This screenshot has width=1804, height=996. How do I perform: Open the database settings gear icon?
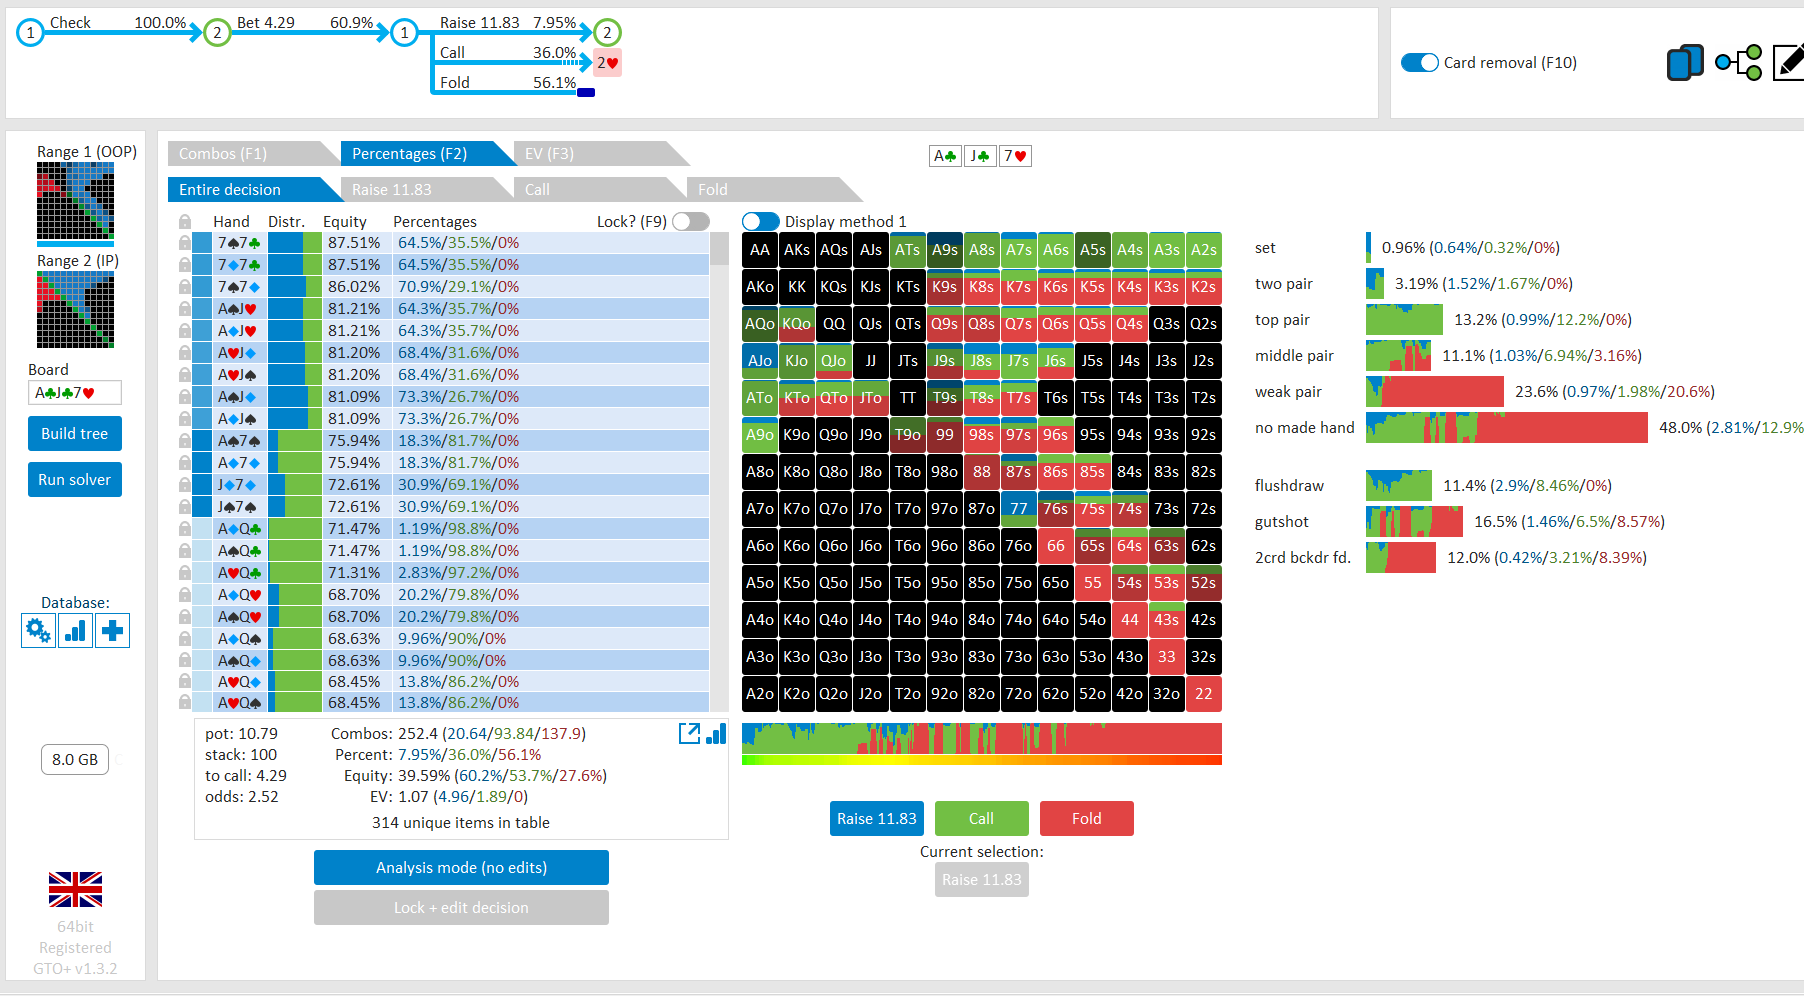click(38, 631)
